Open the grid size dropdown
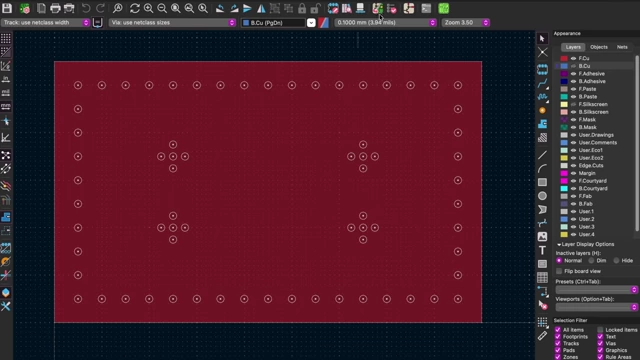Screen dimensions: 640x360 click(x=385, y=22)
